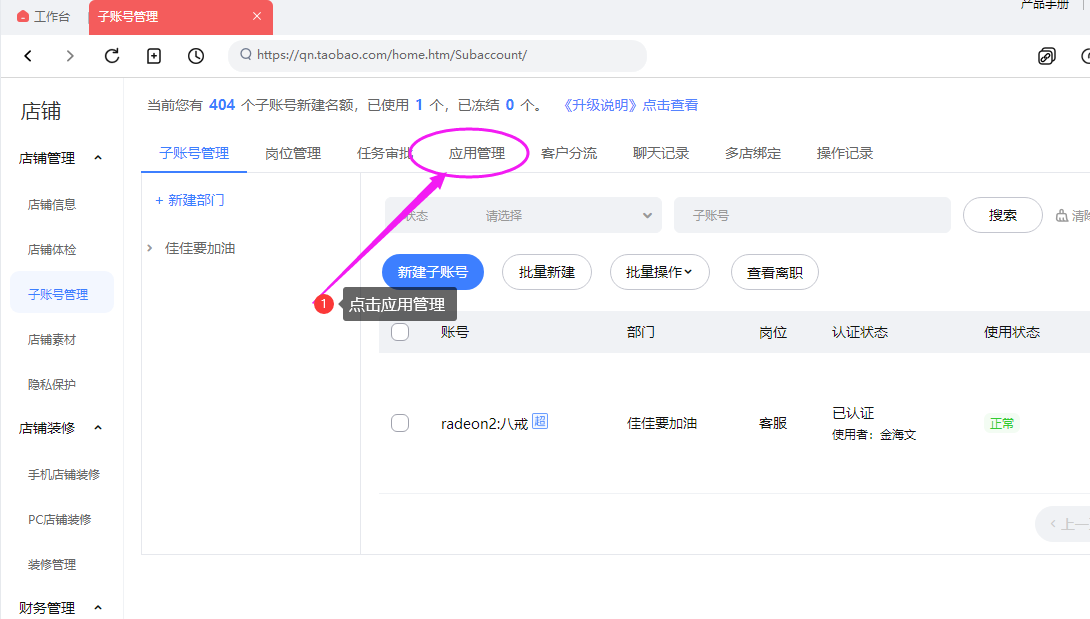This screenshot has width=1090, height=619.
Task: Click the magnifier icon inside the address bar
Action: pyautogui.click(x=245, y=56)
